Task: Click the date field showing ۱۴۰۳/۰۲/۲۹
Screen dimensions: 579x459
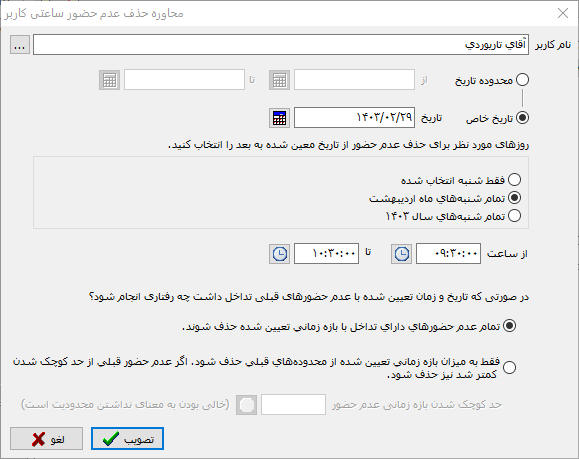Action: click(354, 118)
